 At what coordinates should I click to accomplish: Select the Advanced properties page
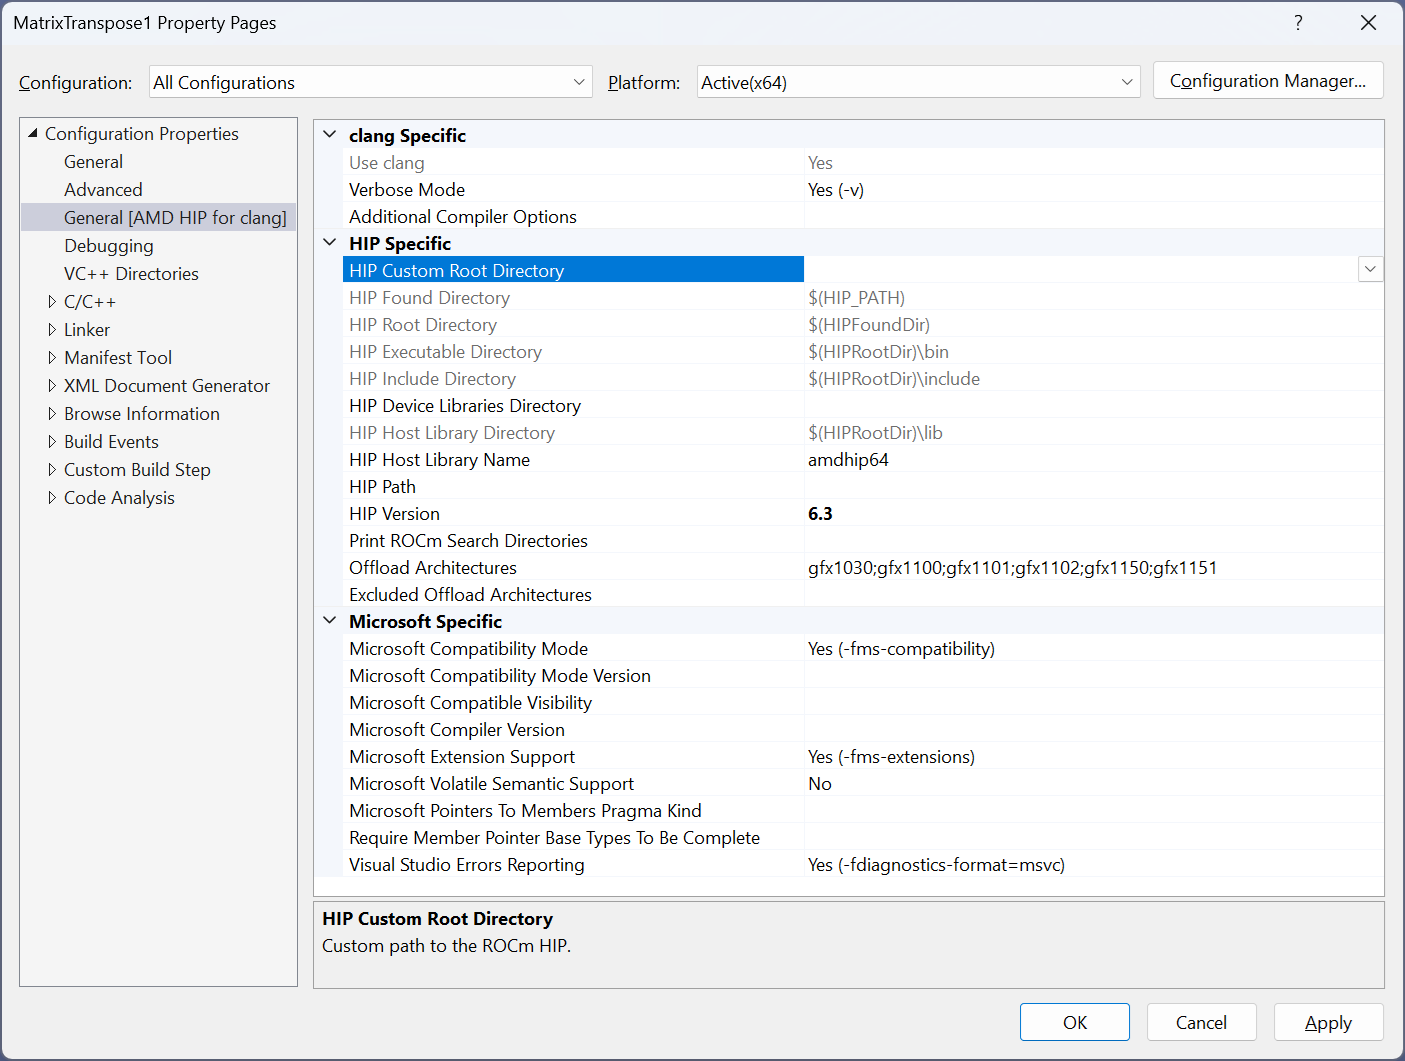(x=103, y=190)
